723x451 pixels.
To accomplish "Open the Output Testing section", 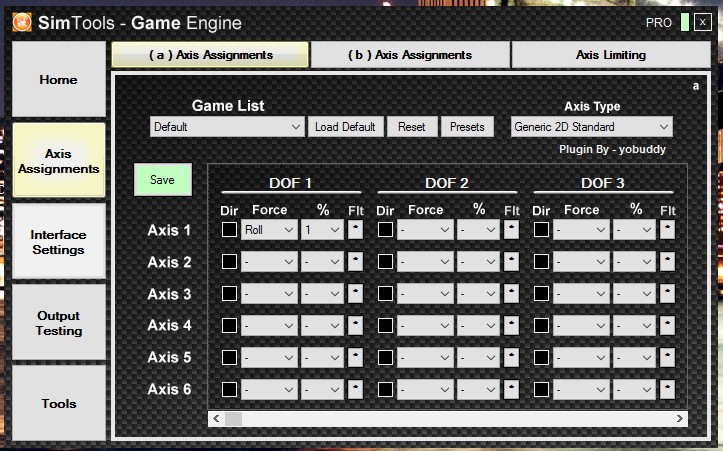I will pos(59,323).
